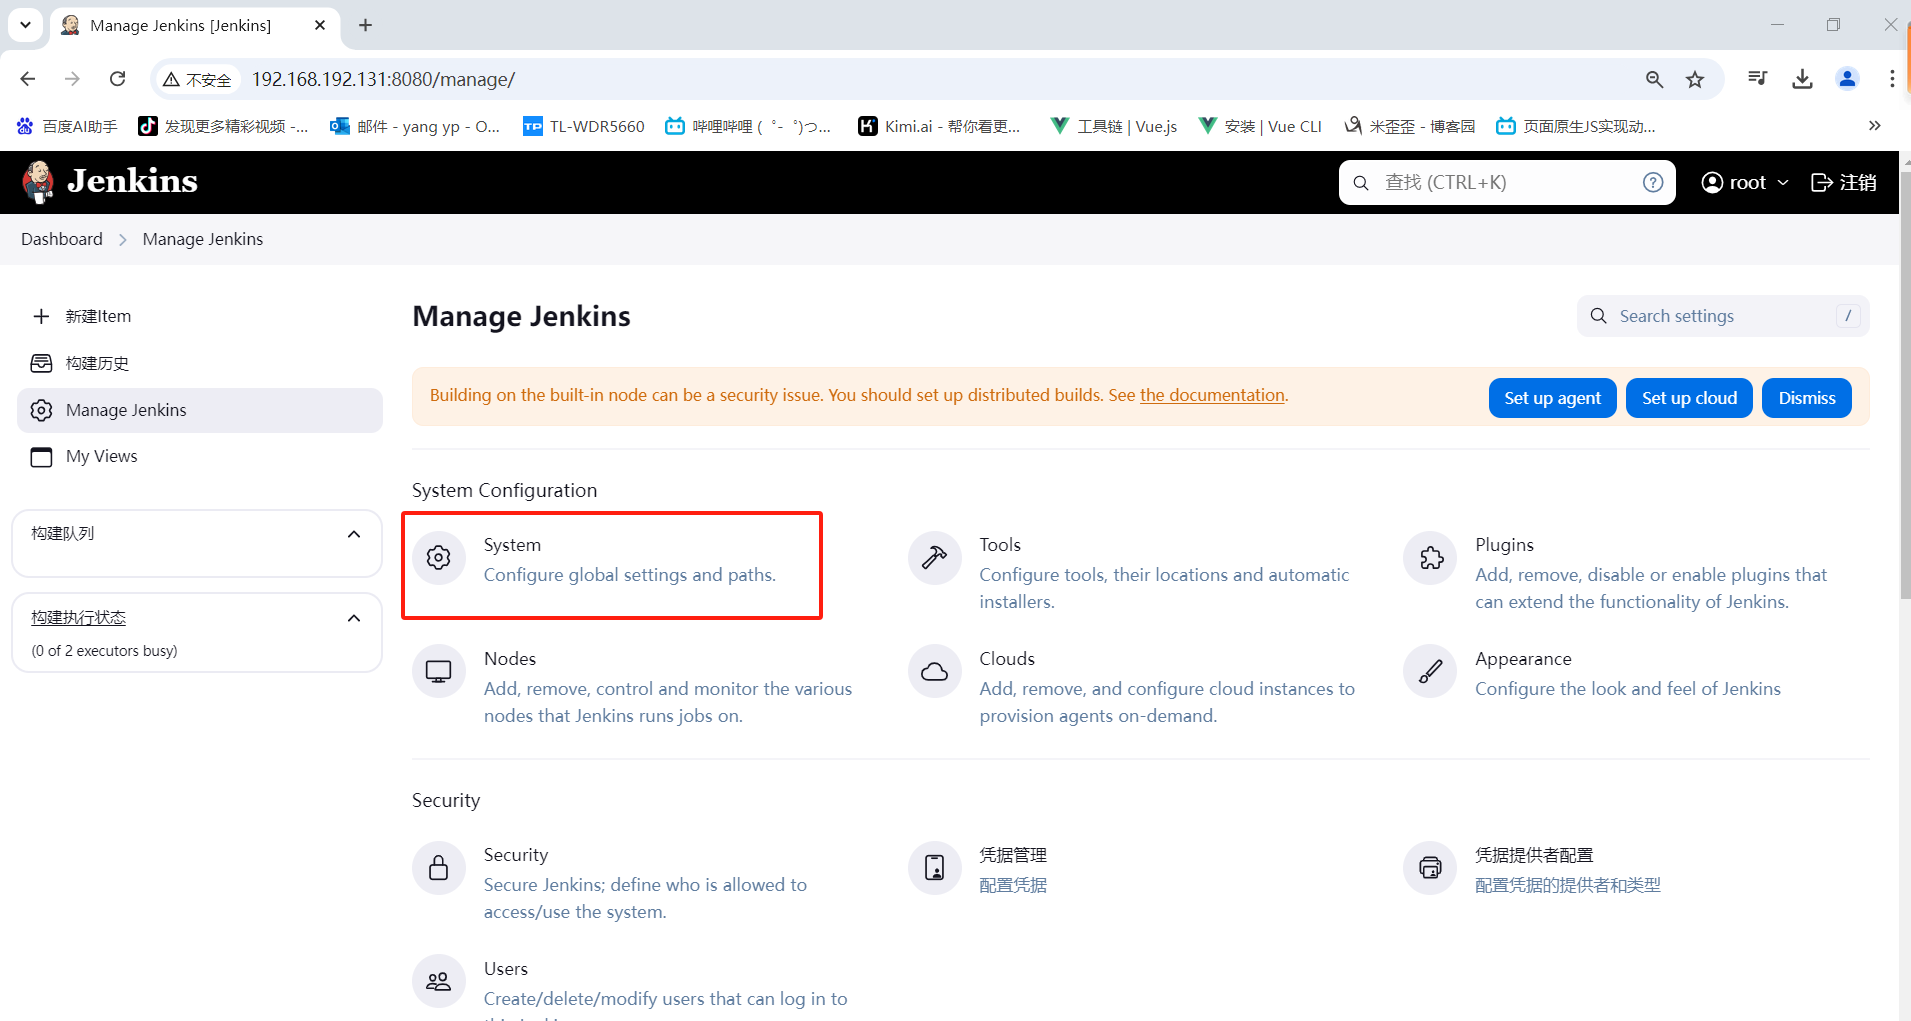Open the documentation link in the warning
The height and width of the screenshot is (1021, 1911).
tap(1212, 395)
